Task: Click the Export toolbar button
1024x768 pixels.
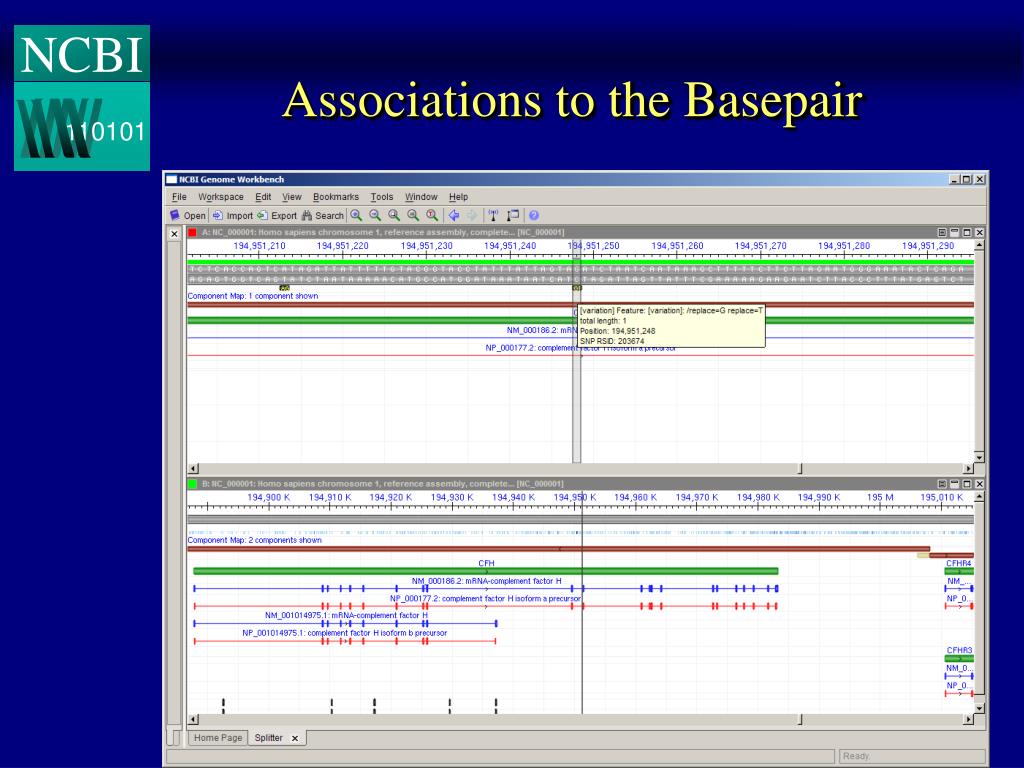Action: [276, 215]
